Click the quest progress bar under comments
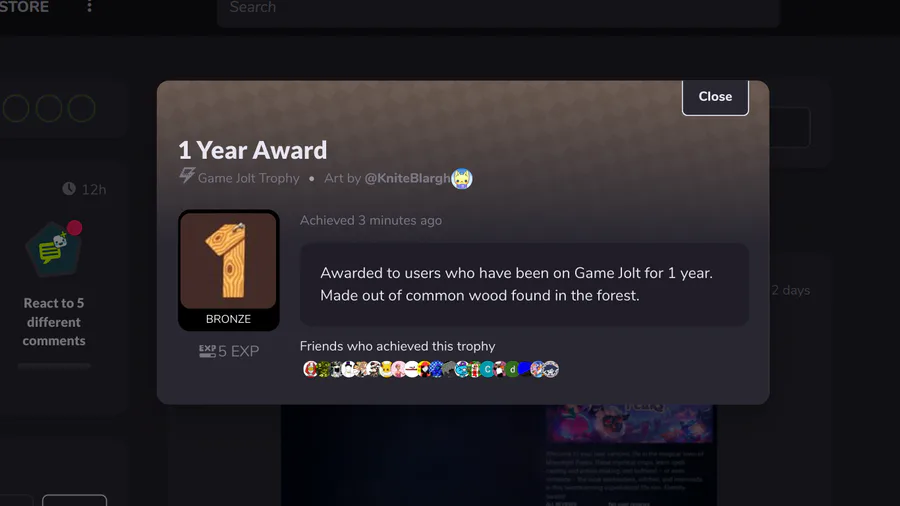The height and width of the screenshot is (506, 900). click(x=54, y=365)
